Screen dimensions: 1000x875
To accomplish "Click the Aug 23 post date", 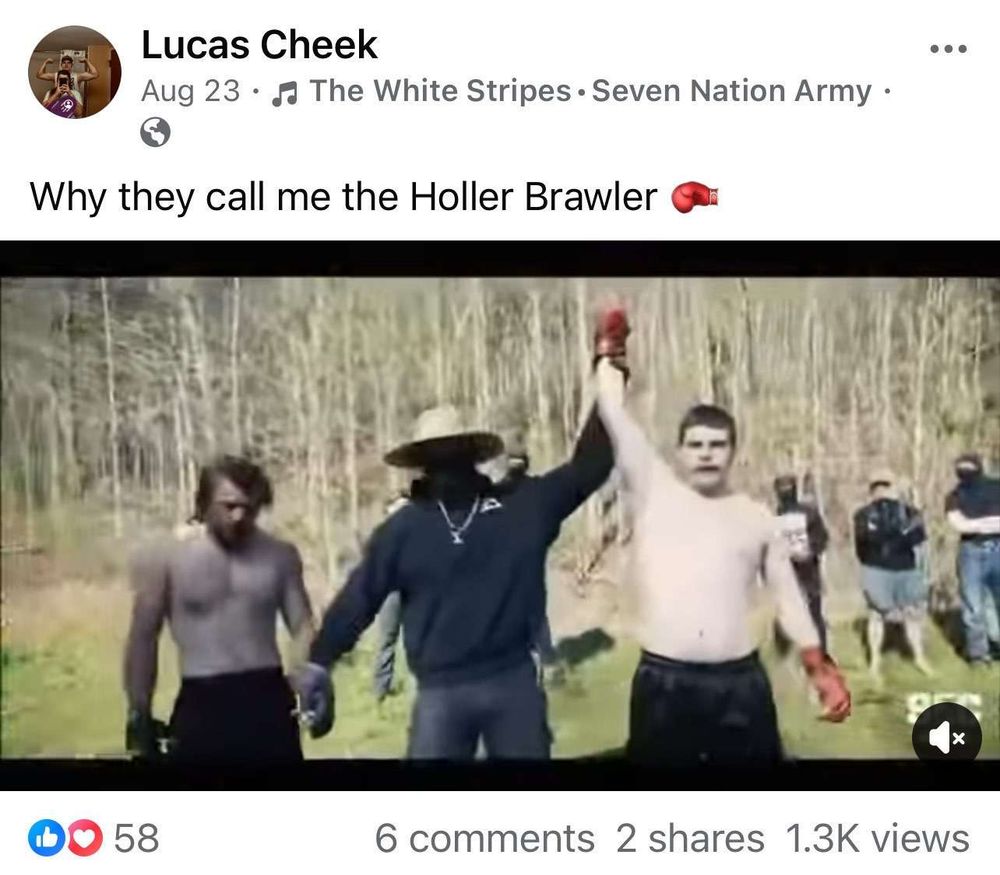I will [191, 91].
